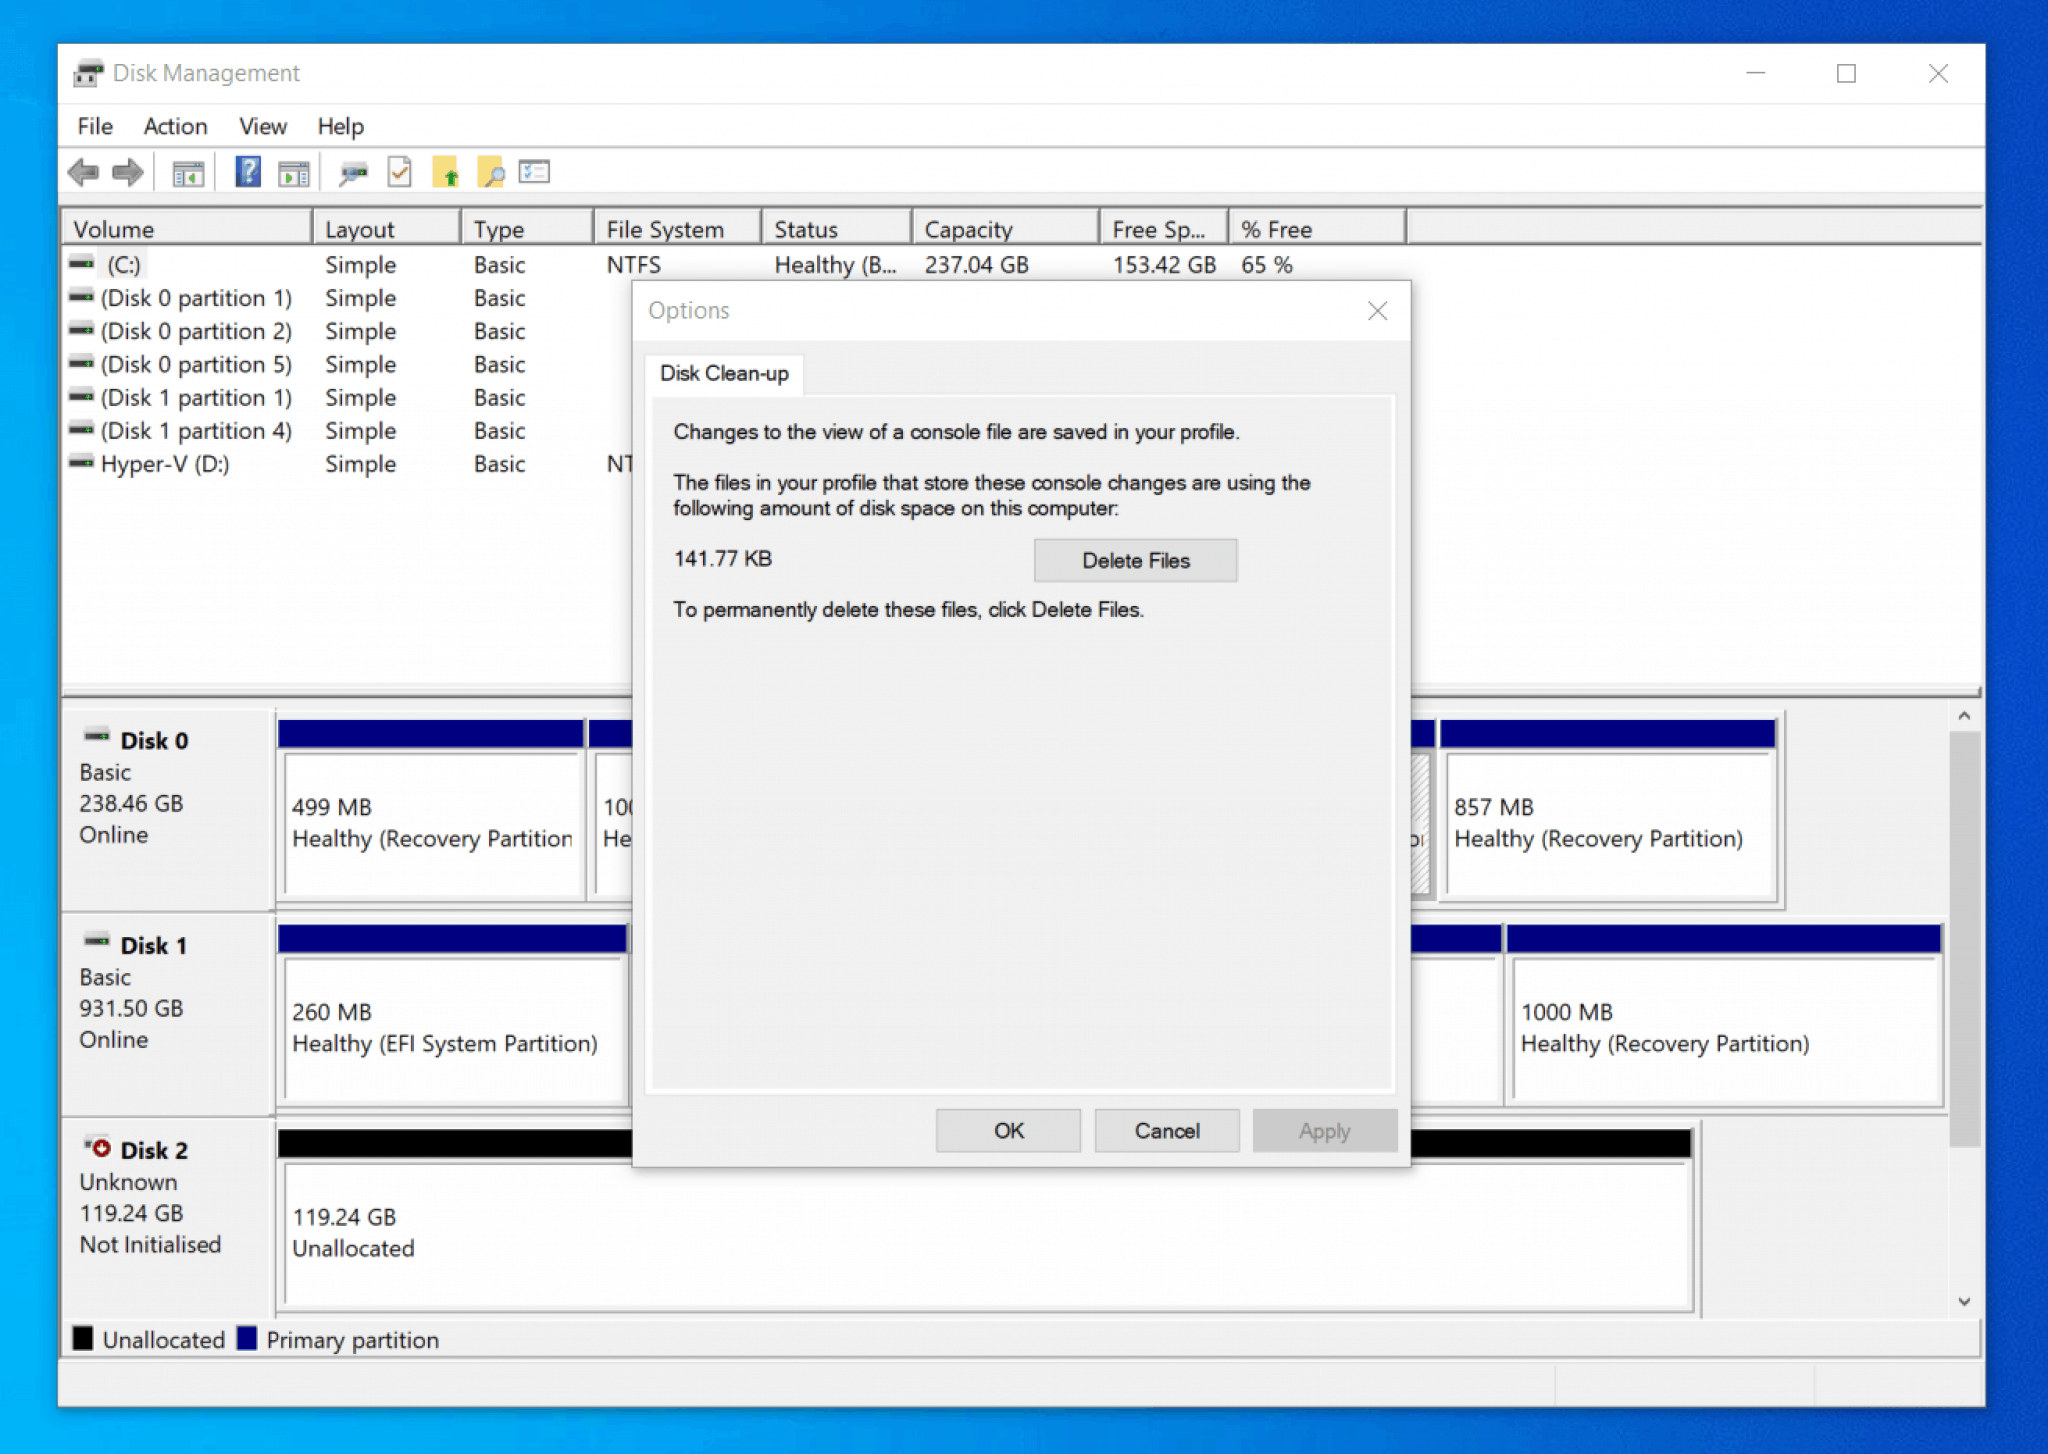
Task: Open Help using the question mark icon
Action: [x=246, y=172]
